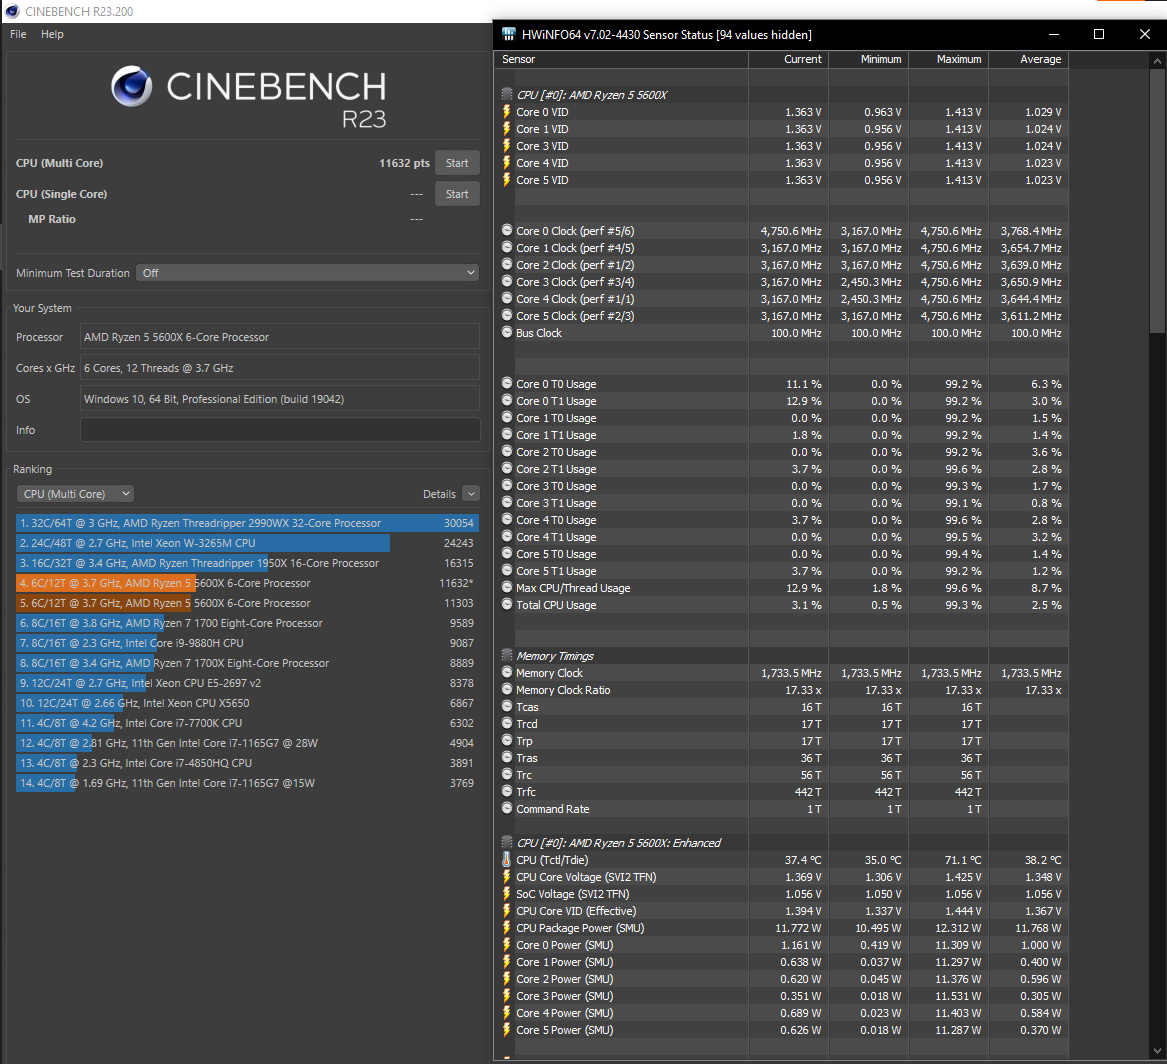
Task: Select ranking entry Ryzen 7 1700 Eight-Core
Action: (247, 624)
